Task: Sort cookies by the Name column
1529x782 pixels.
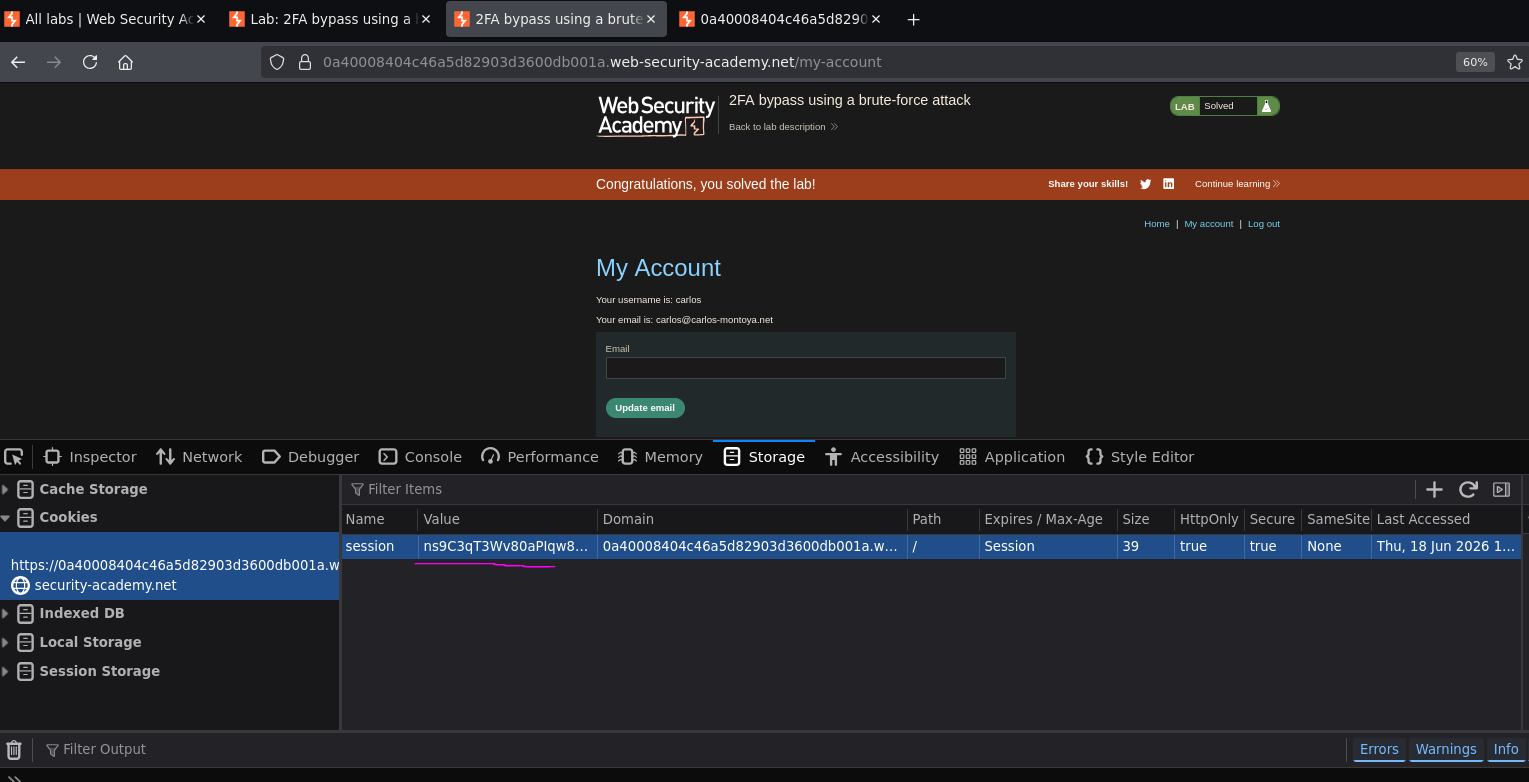Action: pos(379,519)
